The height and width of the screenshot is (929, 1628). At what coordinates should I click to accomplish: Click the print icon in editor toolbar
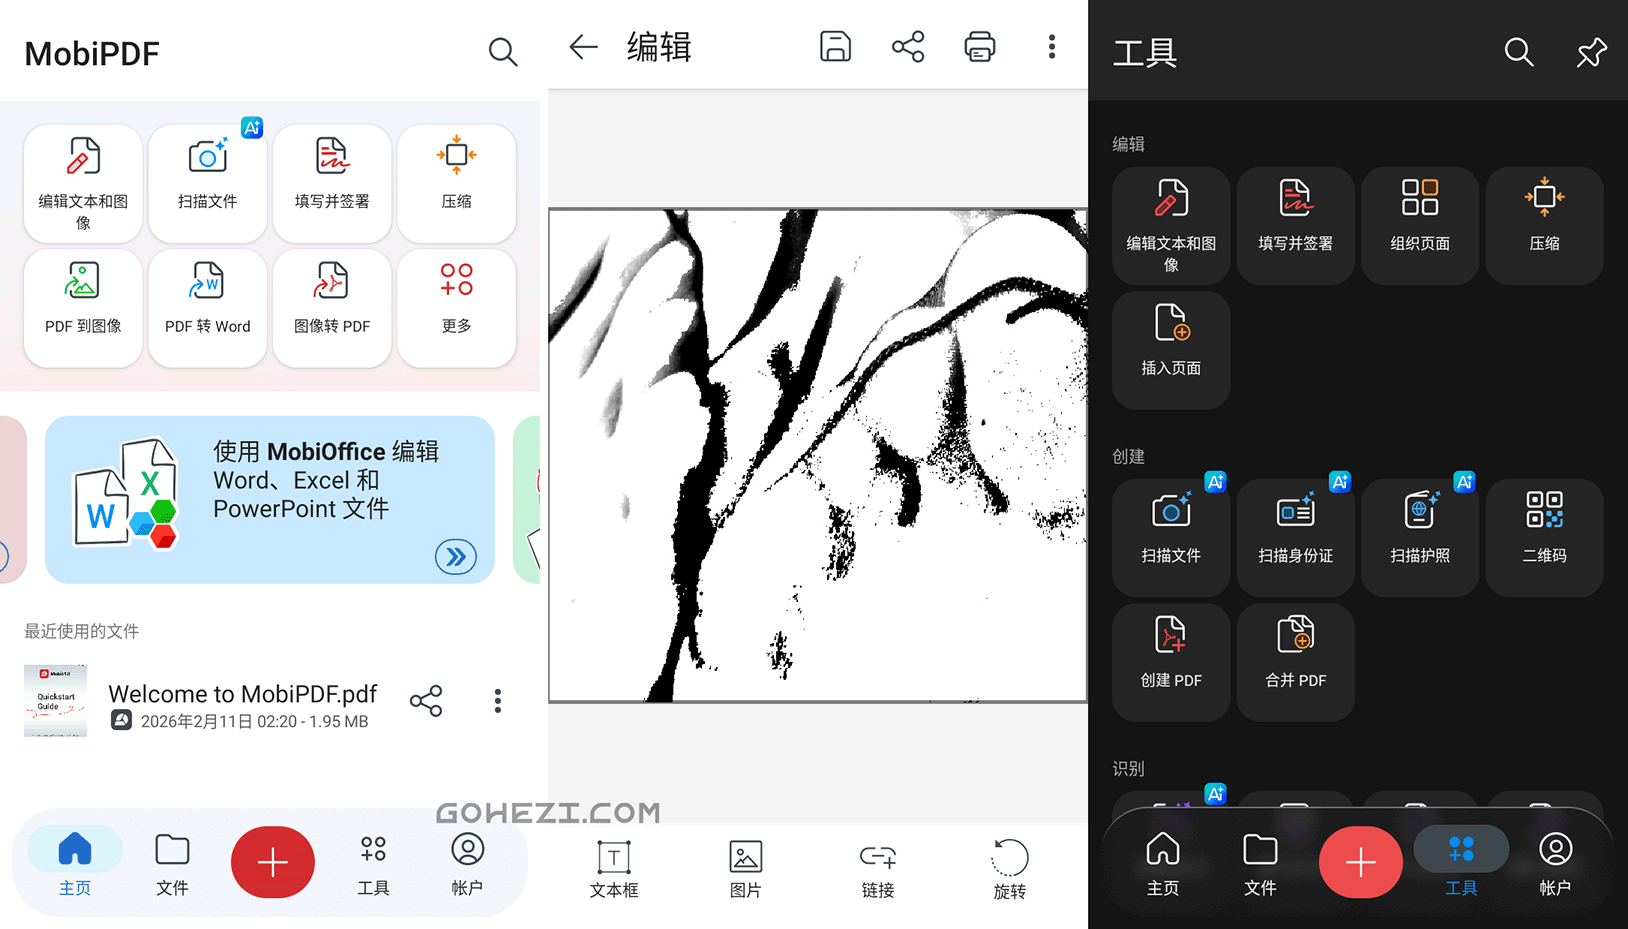[x=979, y=47]
